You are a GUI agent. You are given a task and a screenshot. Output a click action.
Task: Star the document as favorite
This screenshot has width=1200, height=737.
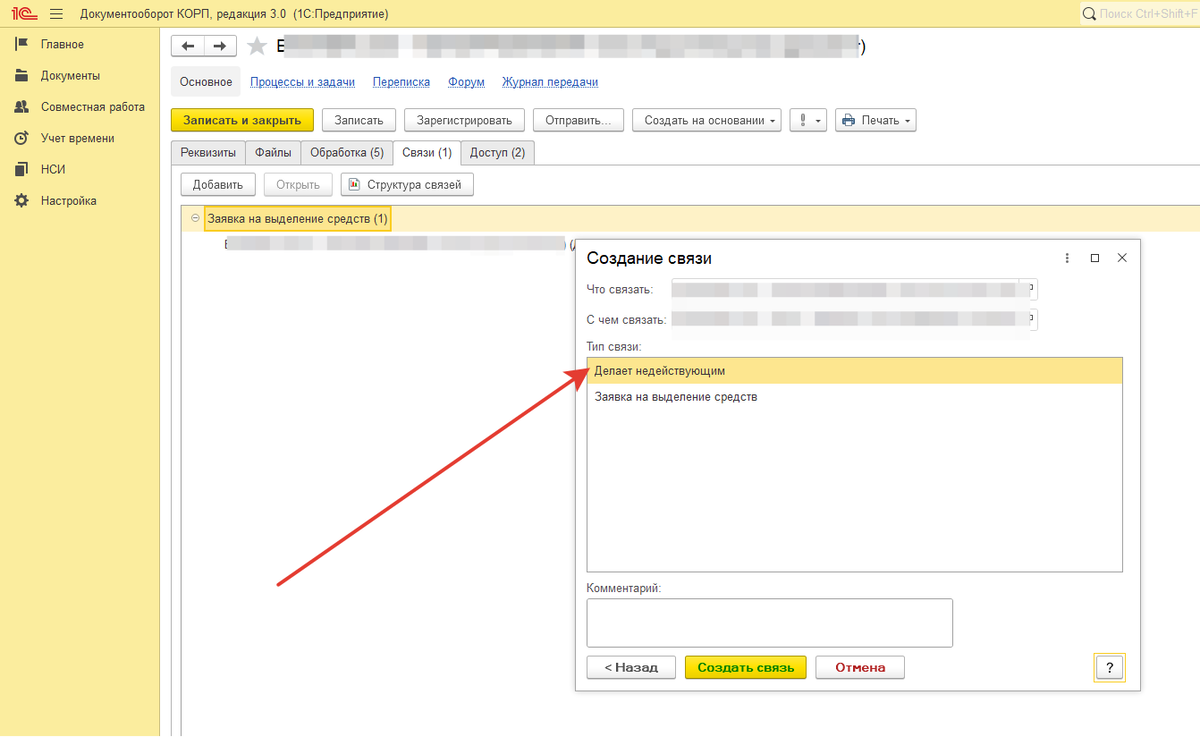257,46
